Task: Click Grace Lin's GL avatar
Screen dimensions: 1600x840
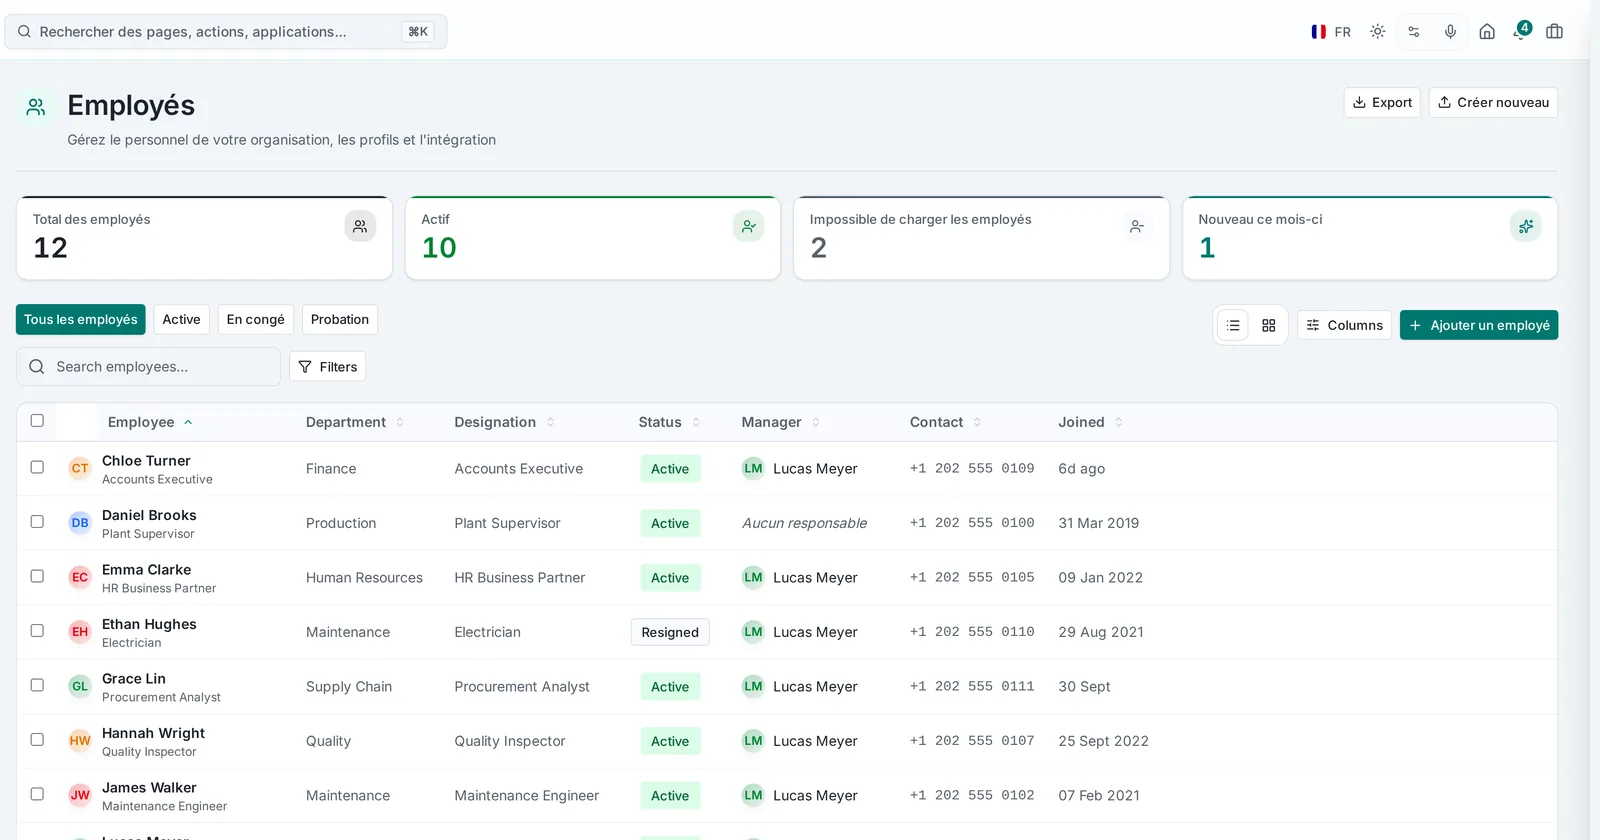Action: point(80,686)
